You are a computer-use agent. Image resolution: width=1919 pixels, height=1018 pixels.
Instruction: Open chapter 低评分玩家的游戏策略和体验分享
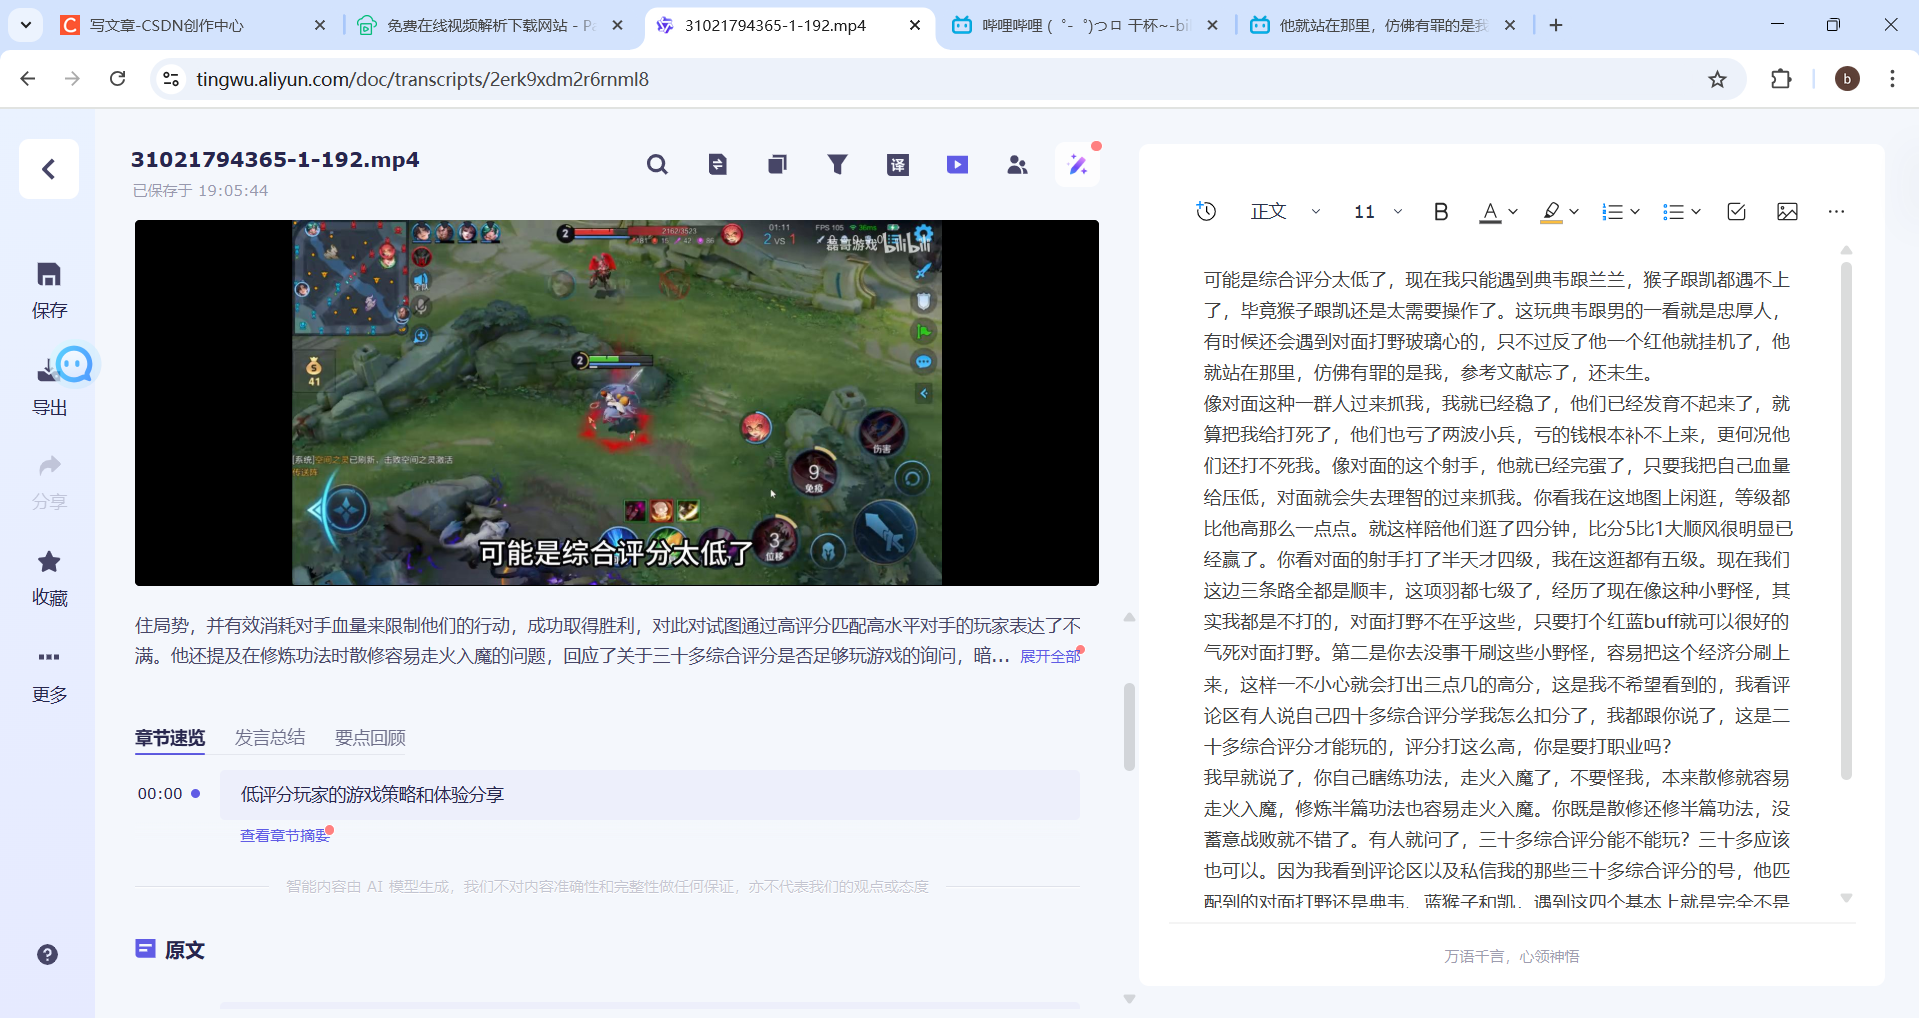650,794
